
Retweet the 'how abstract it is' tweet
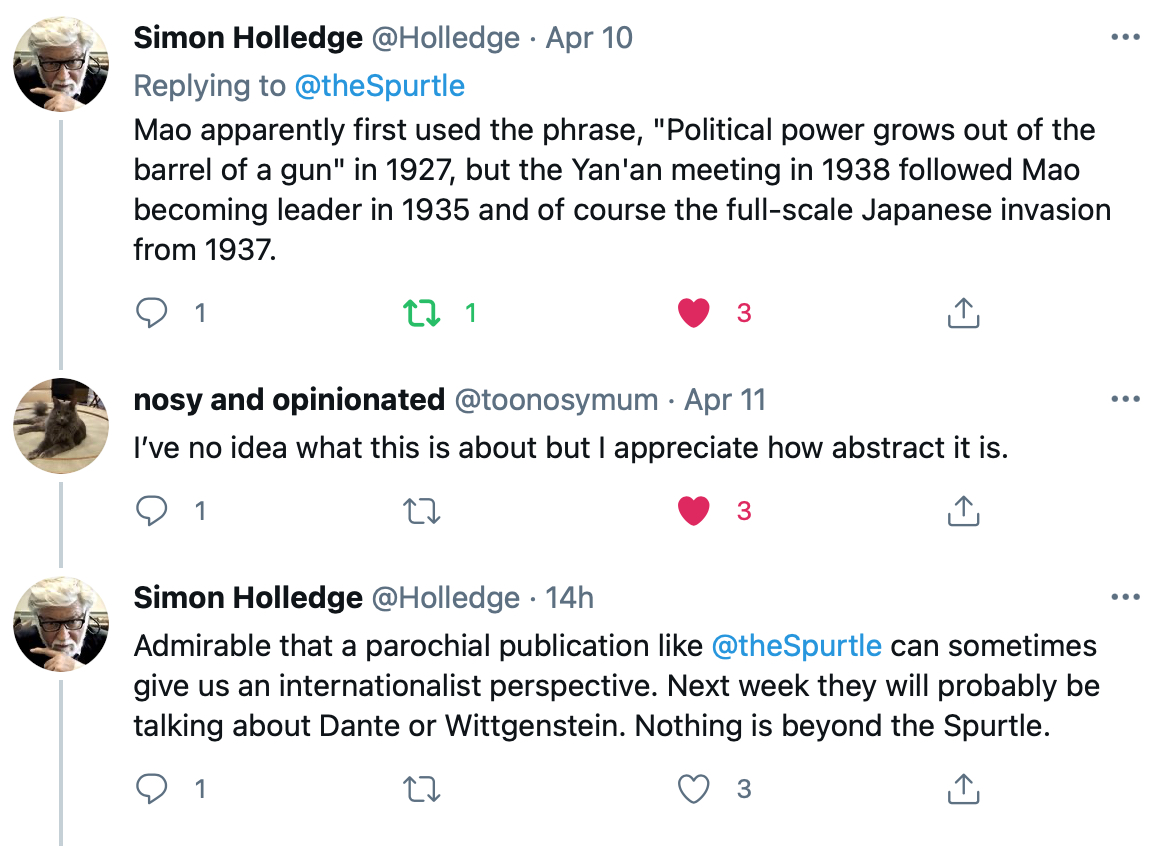coord(422,511)
